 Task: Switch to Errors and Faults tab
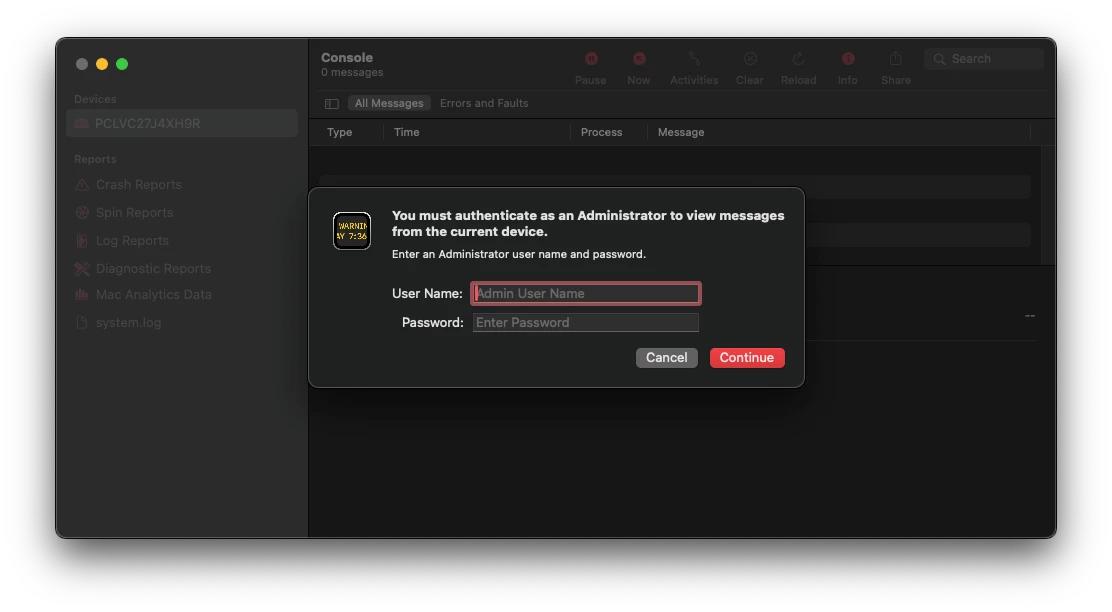click(x=484, y=104)
